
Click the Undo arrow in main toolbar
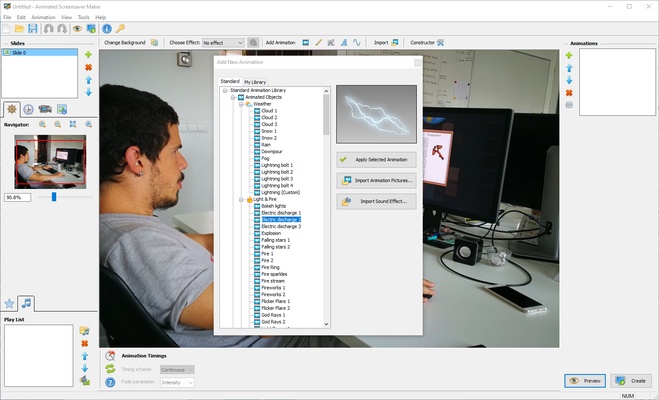pyautogui.click(x=48, y=29)
